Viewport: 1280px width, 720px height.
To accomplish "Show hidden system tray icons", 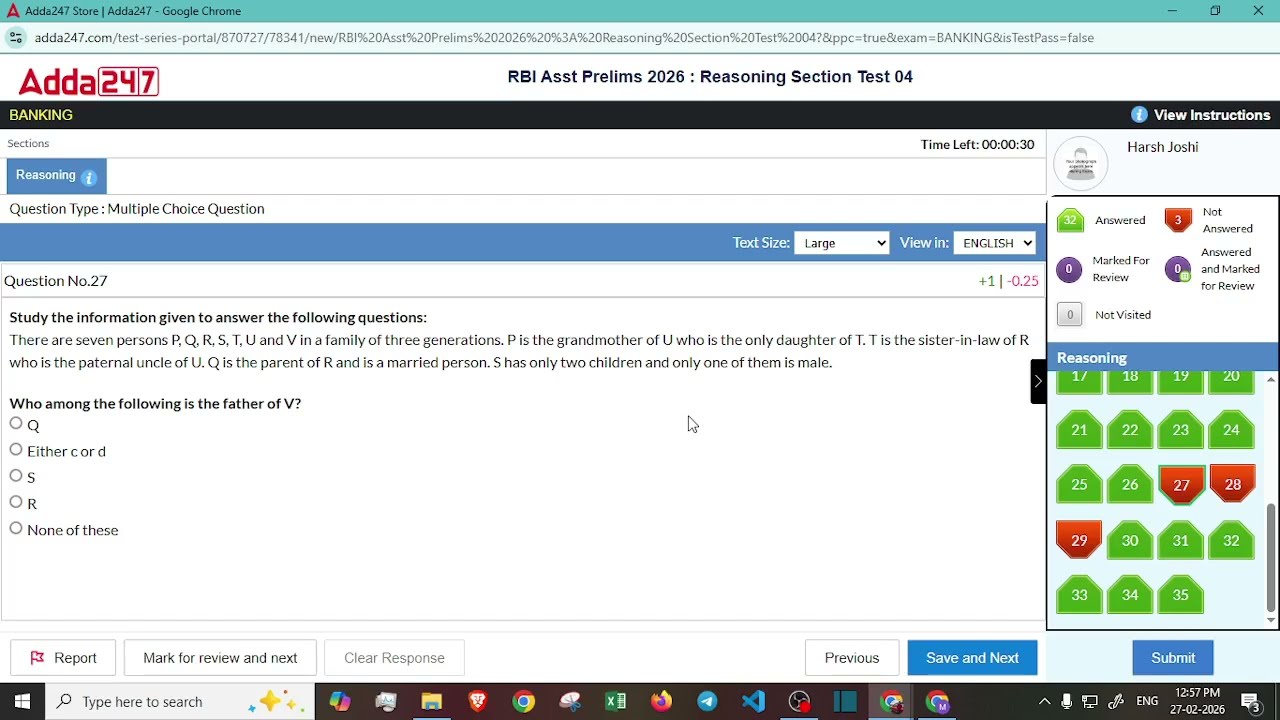I will (1044, 702).
